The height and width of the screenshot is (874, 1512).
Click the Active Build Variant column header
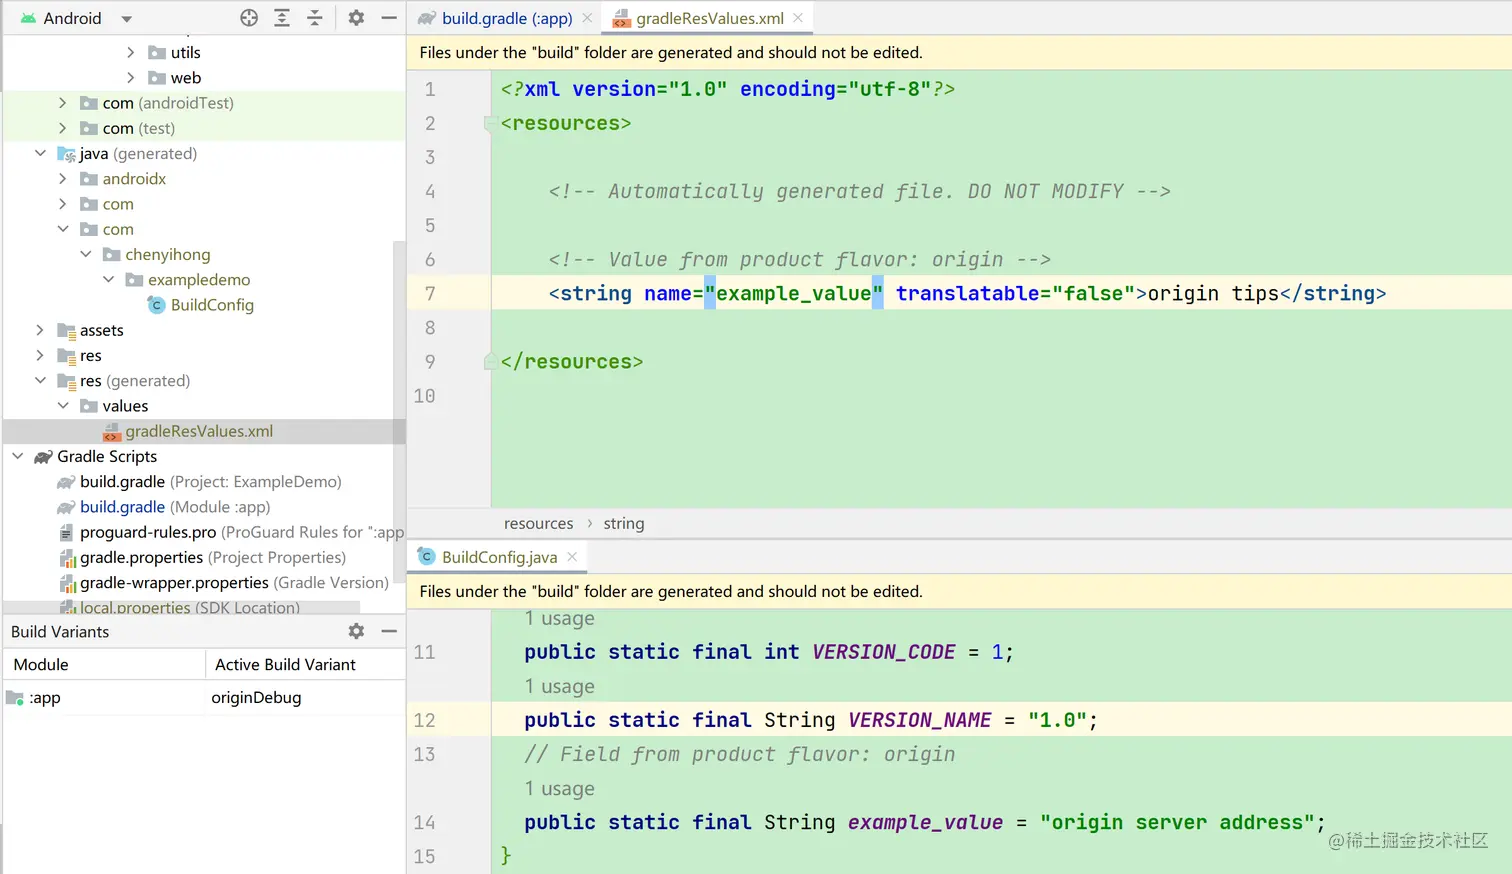[306, 664]
